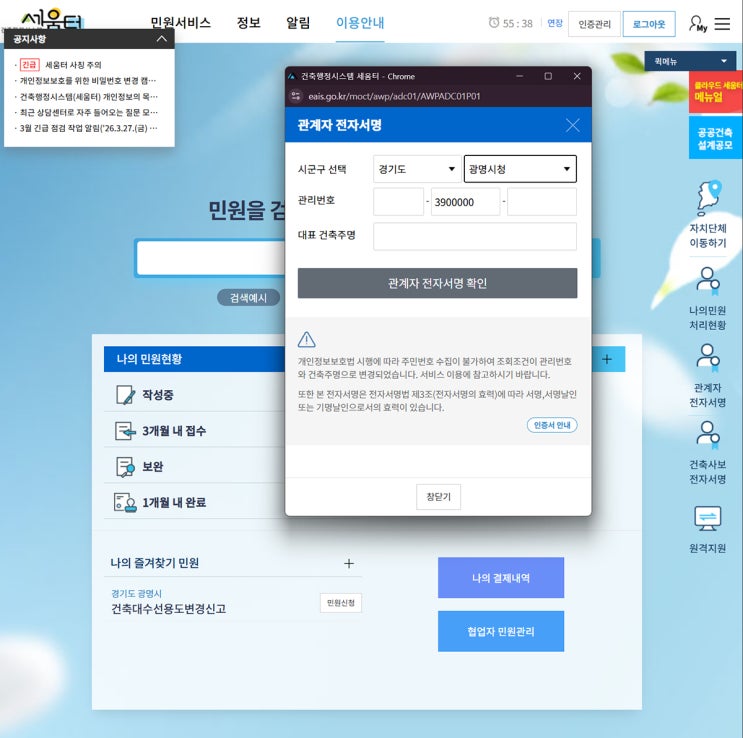Viewport: 743px width, 738px height.
Task: Add a favorite via 나의 즐겨찾기 plus icon
Action: (349, 563)
